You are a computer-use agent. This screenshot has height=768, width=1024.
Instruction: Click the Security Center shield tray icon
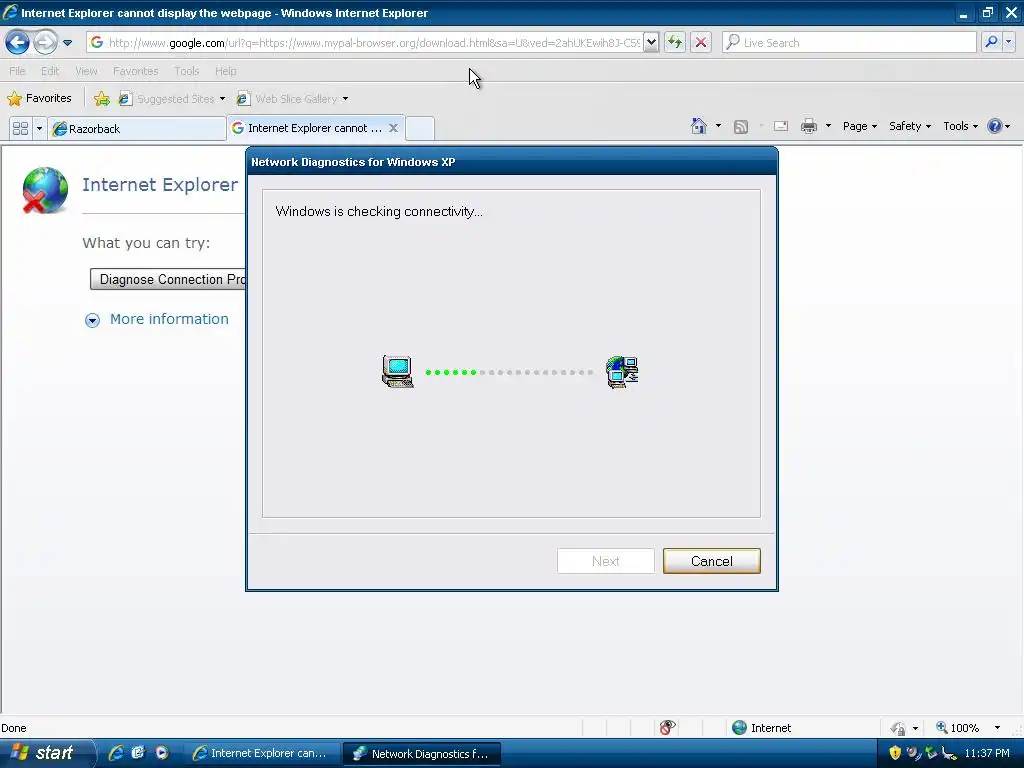(x=895, y=753)
